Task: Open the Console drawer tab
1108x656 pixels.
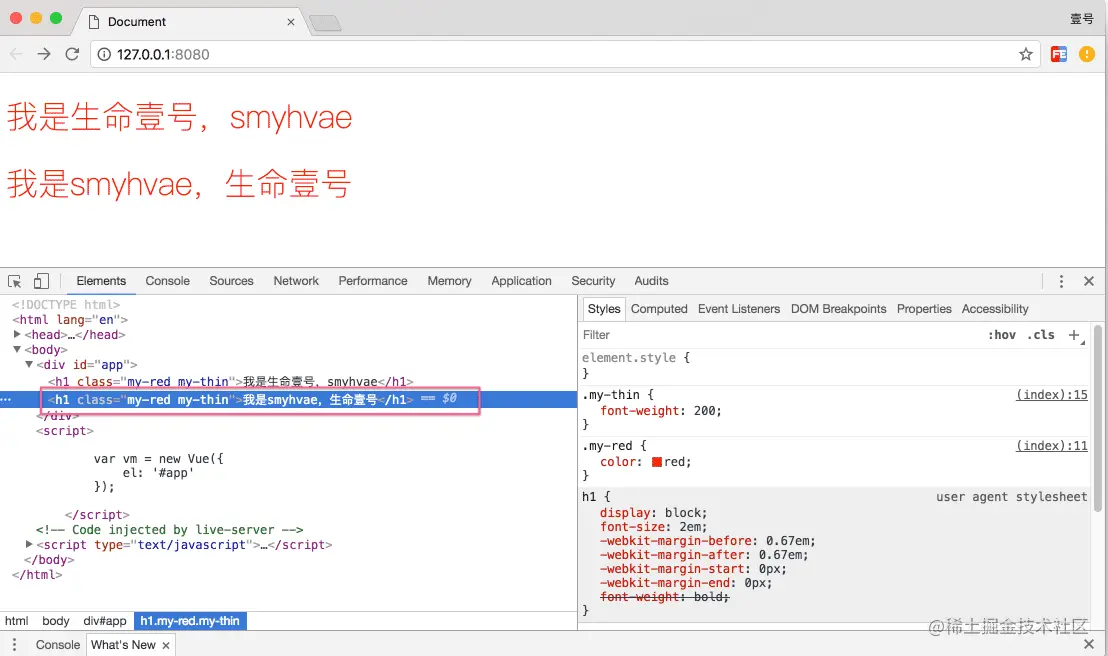Action: [x=58, y=645]
